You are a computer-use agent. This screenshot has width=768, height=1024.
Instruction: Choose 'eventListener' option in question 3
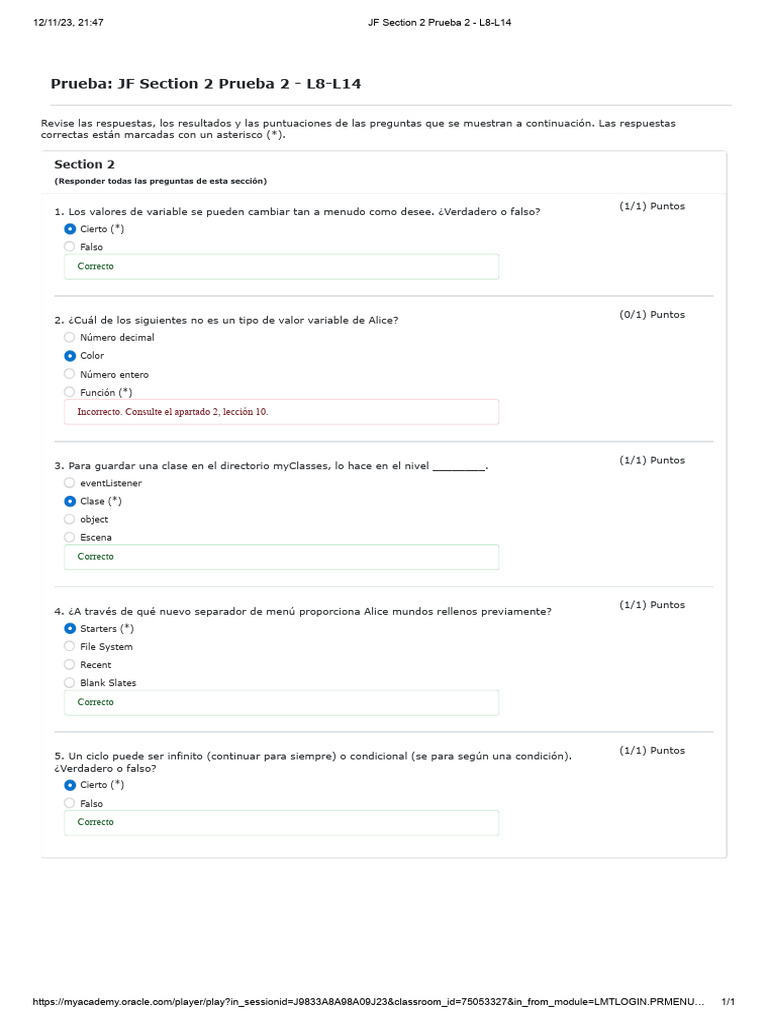click(x=70, y=483)
